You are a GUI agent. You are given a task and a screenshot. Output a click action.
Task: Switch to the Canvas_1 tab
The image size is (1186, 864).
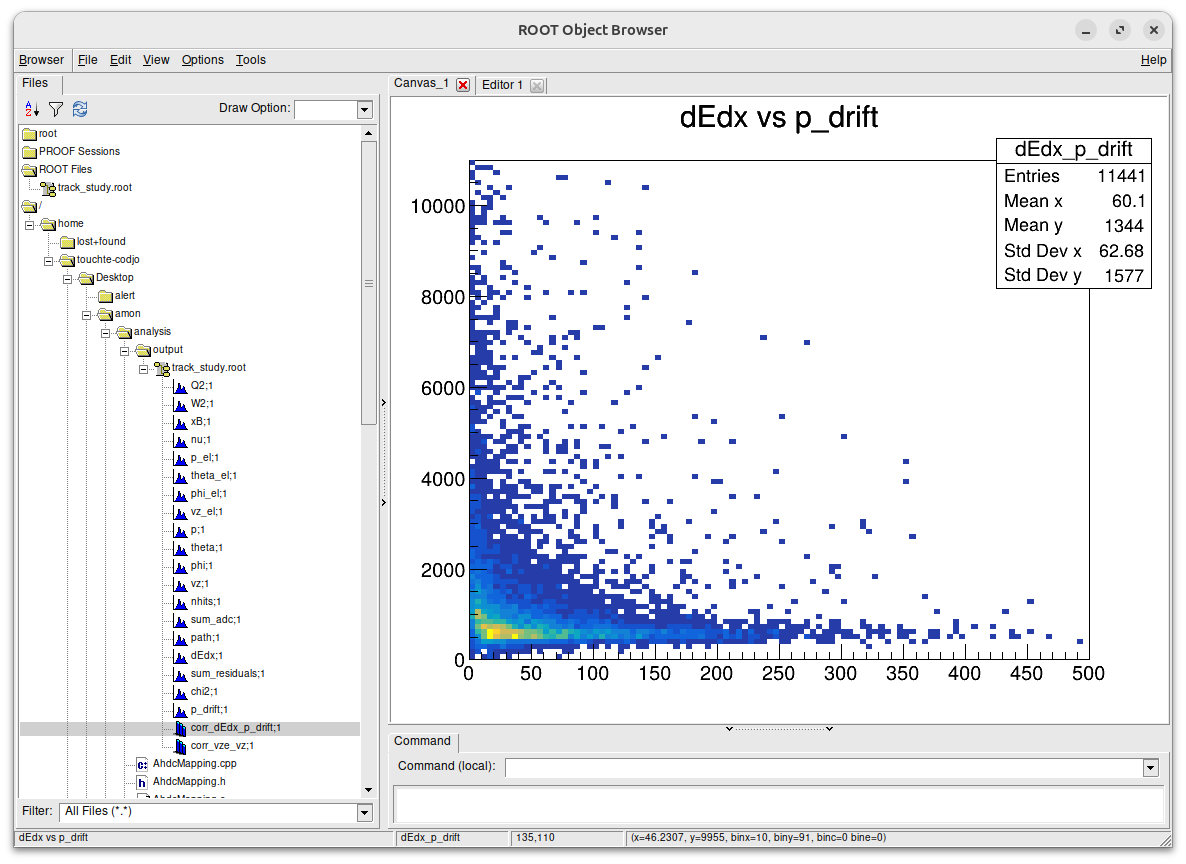(x=421, y=83)
